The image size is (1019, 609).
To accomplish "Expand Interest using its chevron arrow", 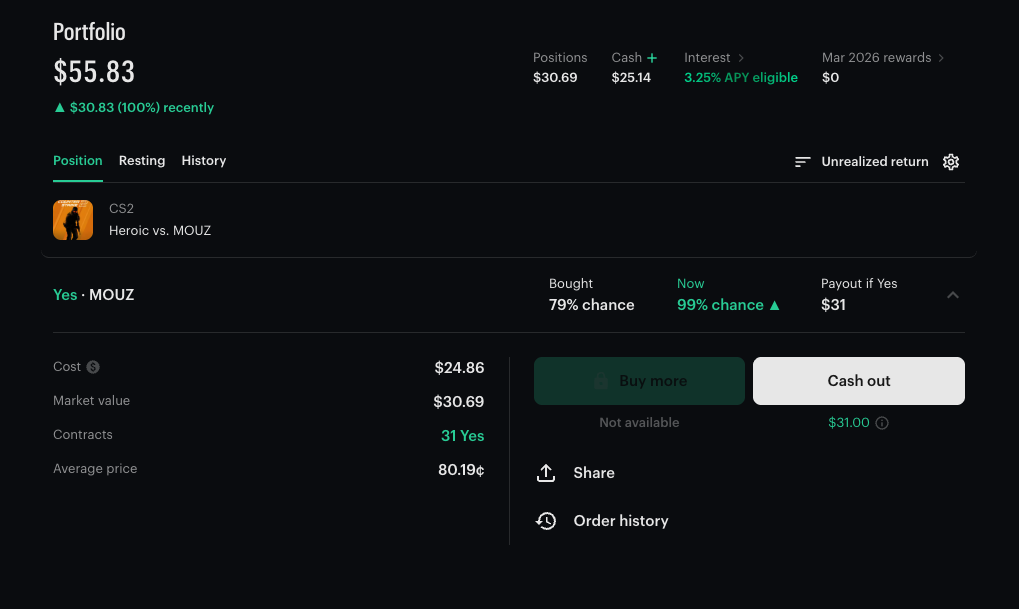I will (x=741, y=58).
